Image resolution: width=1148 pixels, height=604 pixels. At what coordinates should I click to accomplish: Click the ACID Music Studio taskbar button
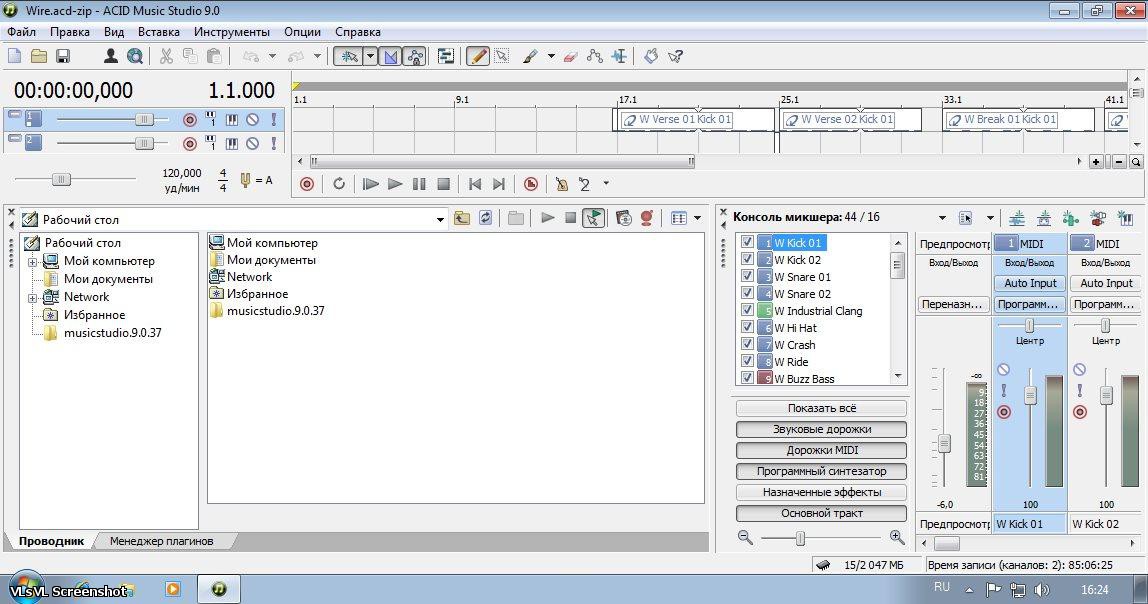click(x=219, y=589)
